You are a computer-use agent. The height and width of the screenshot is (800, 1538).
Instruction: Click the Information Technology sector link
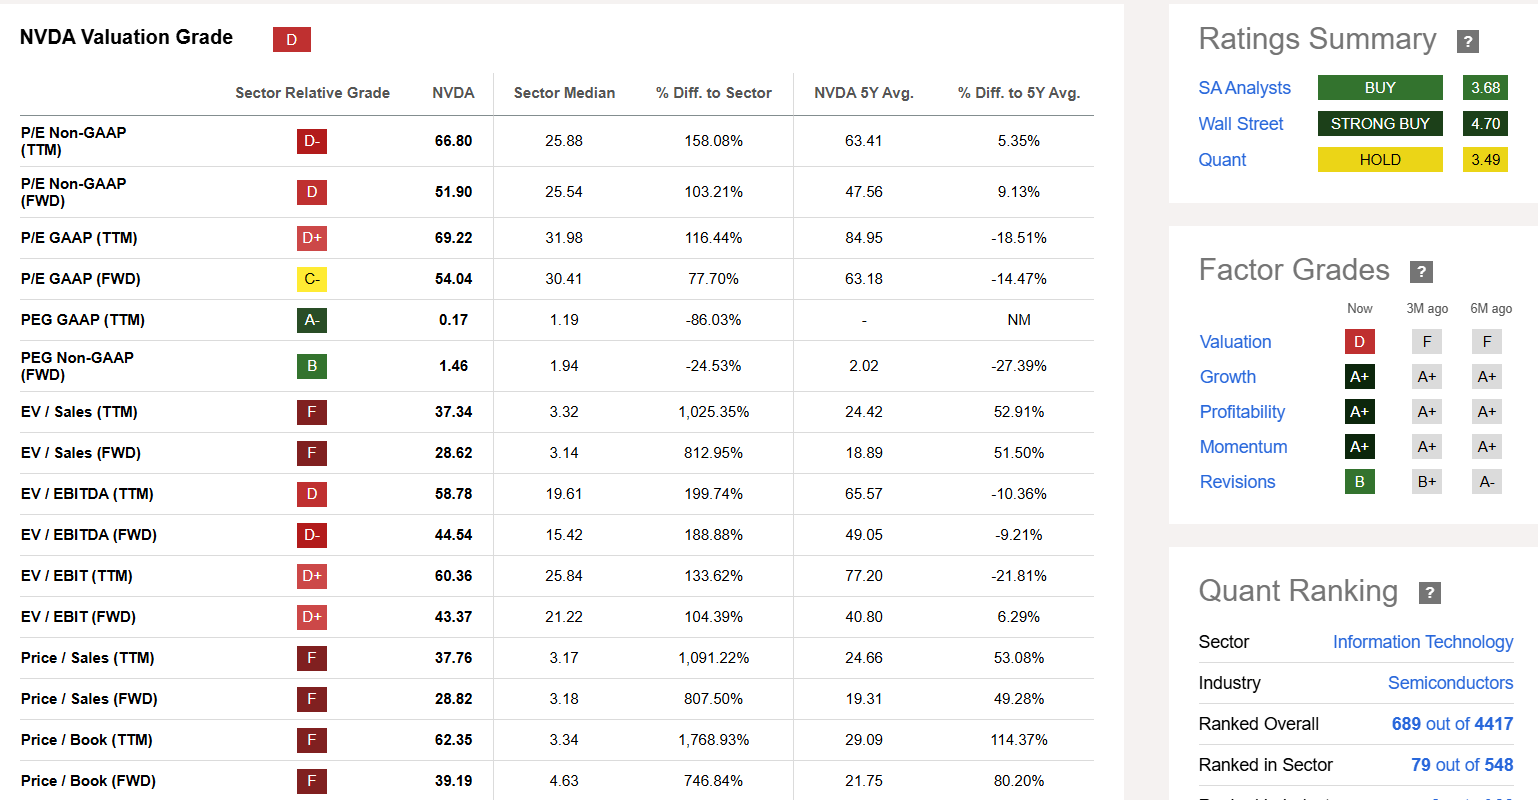click(1423, 642)
